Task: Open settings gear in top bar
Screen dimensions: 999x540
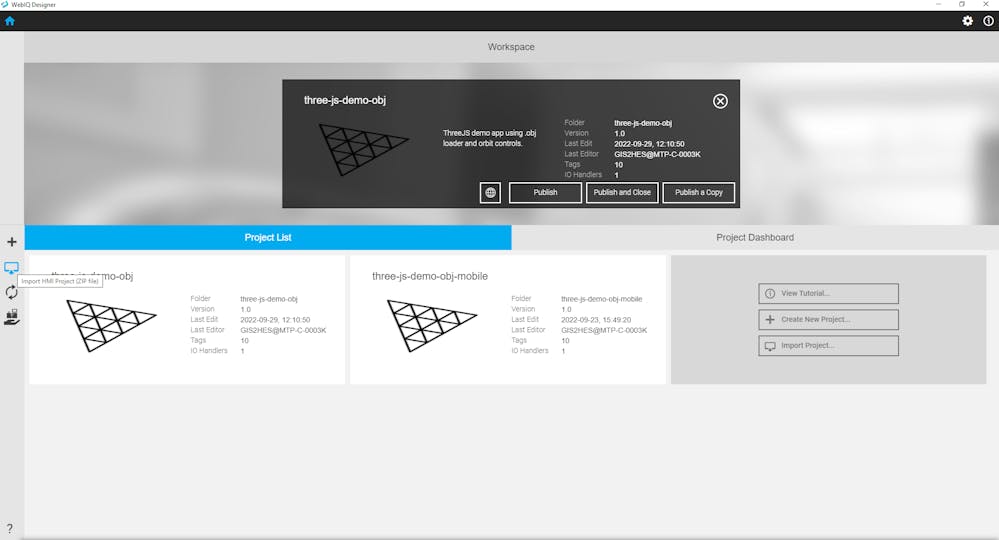Action: (967, 21)
